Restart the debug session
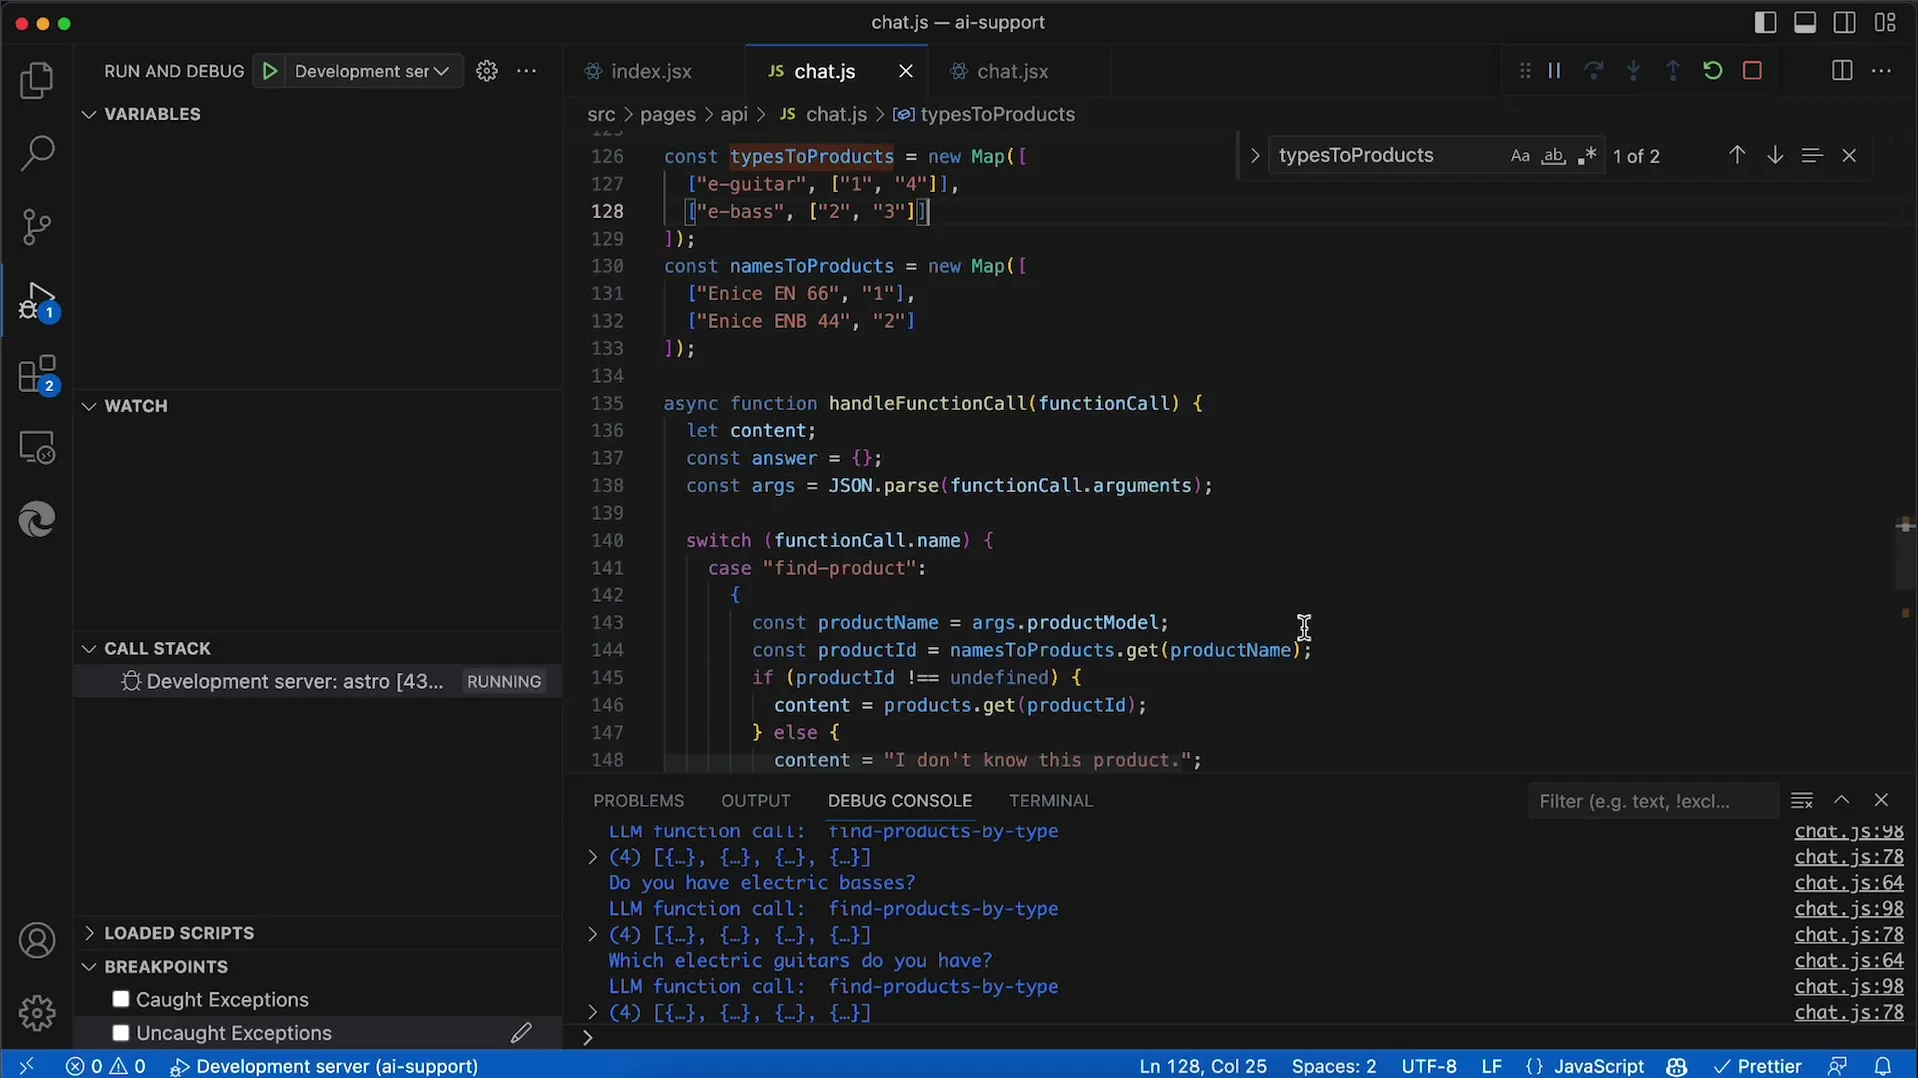Screen dimensions: 1918x1078 click(1713, 71)
